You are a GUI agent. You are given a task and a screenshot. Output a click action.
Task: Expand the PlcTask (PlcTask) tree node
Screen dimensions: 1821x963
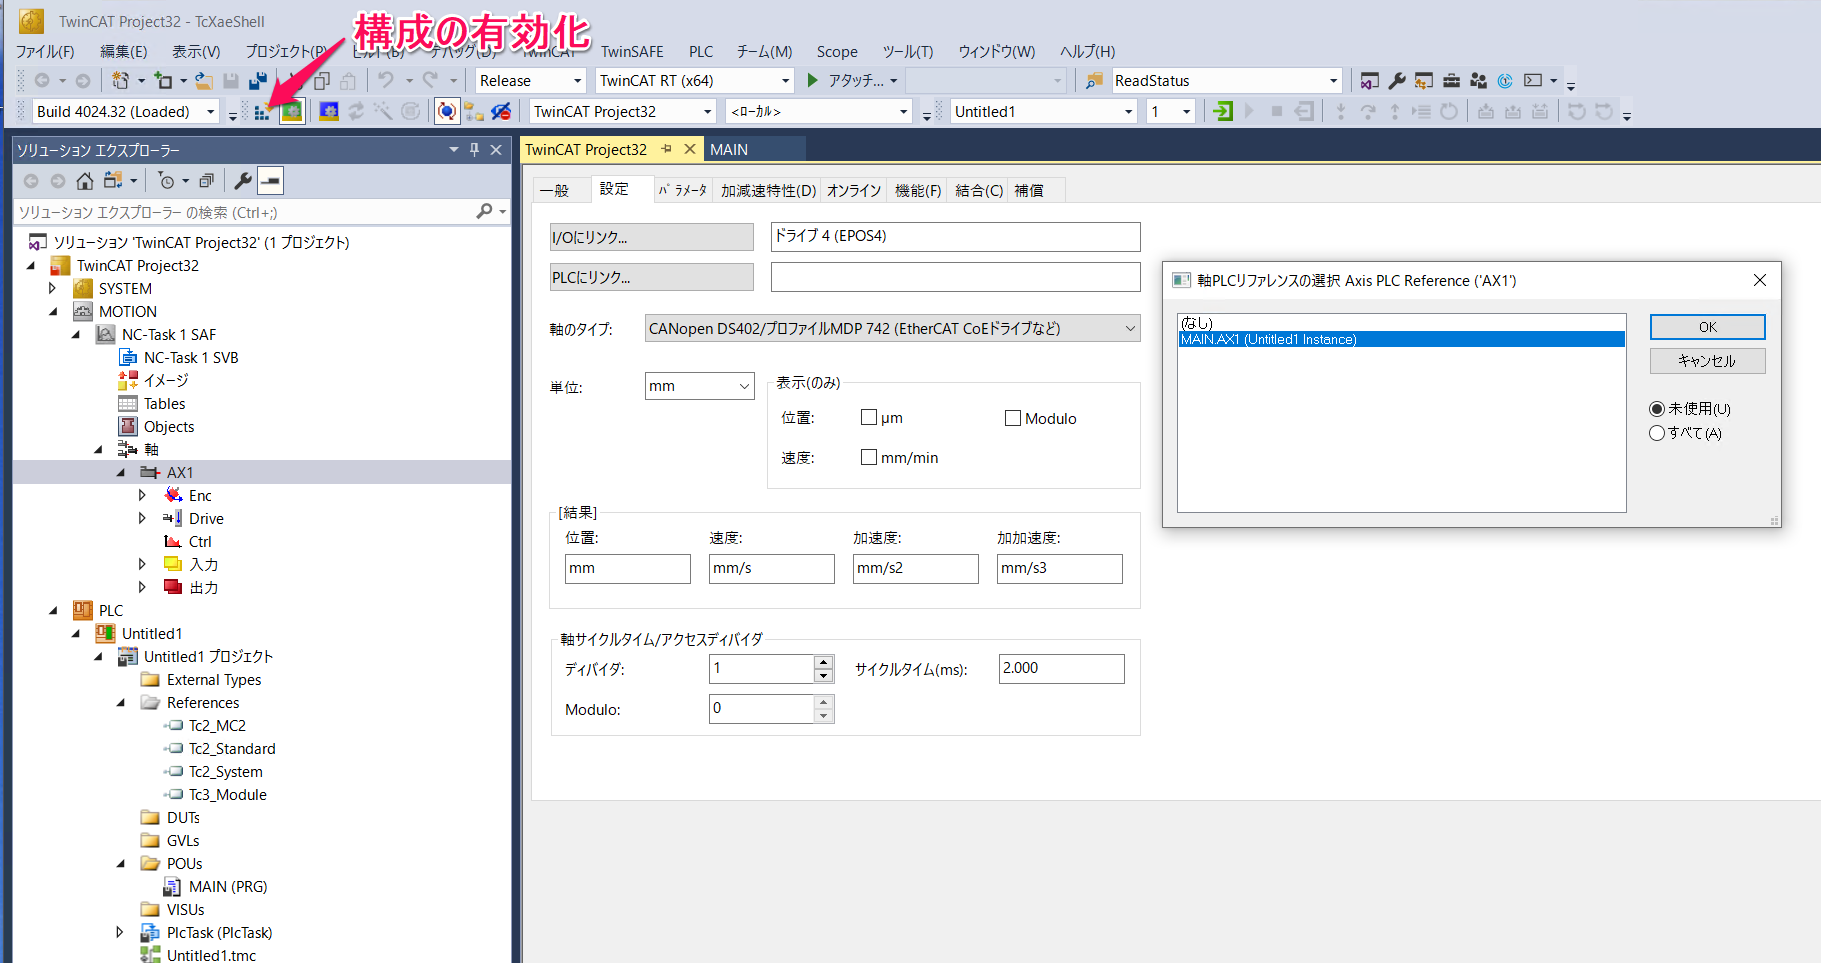point(120,933)
